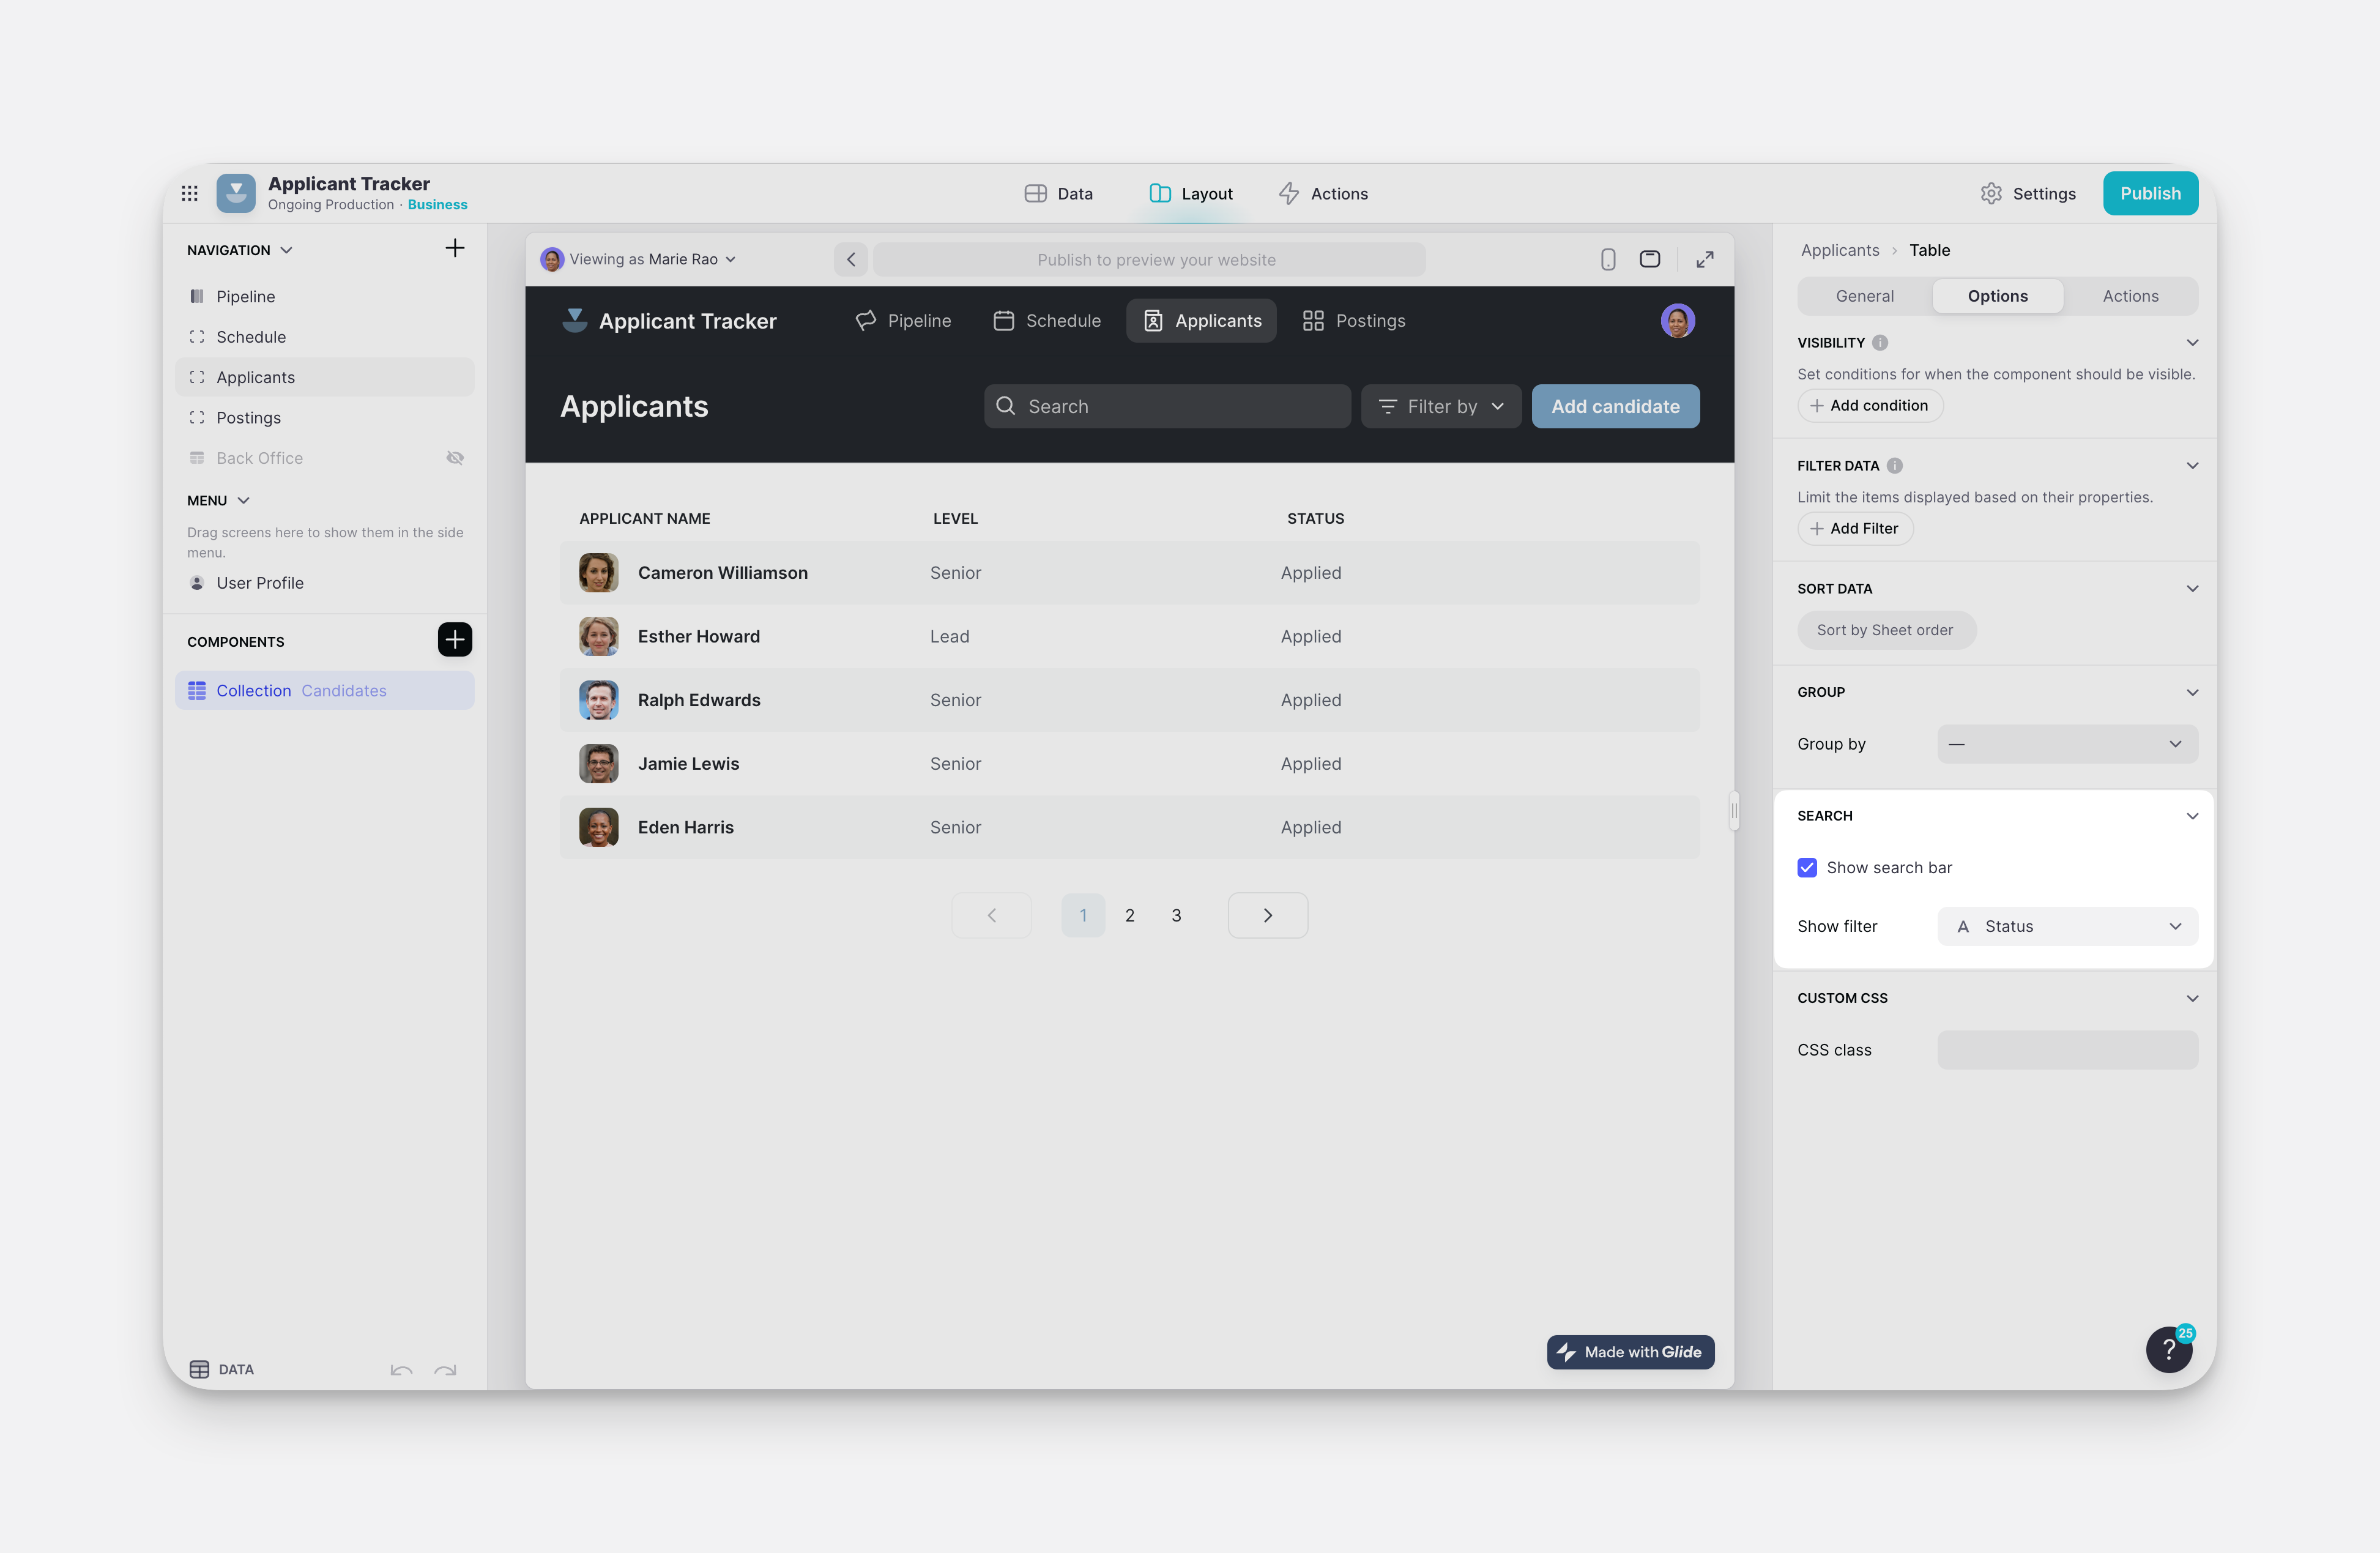Image resolution: width=2380 pixels, height=1553 pixels.
Task: Go to page 2 of applicants pagination
Action: (1130, 915)
